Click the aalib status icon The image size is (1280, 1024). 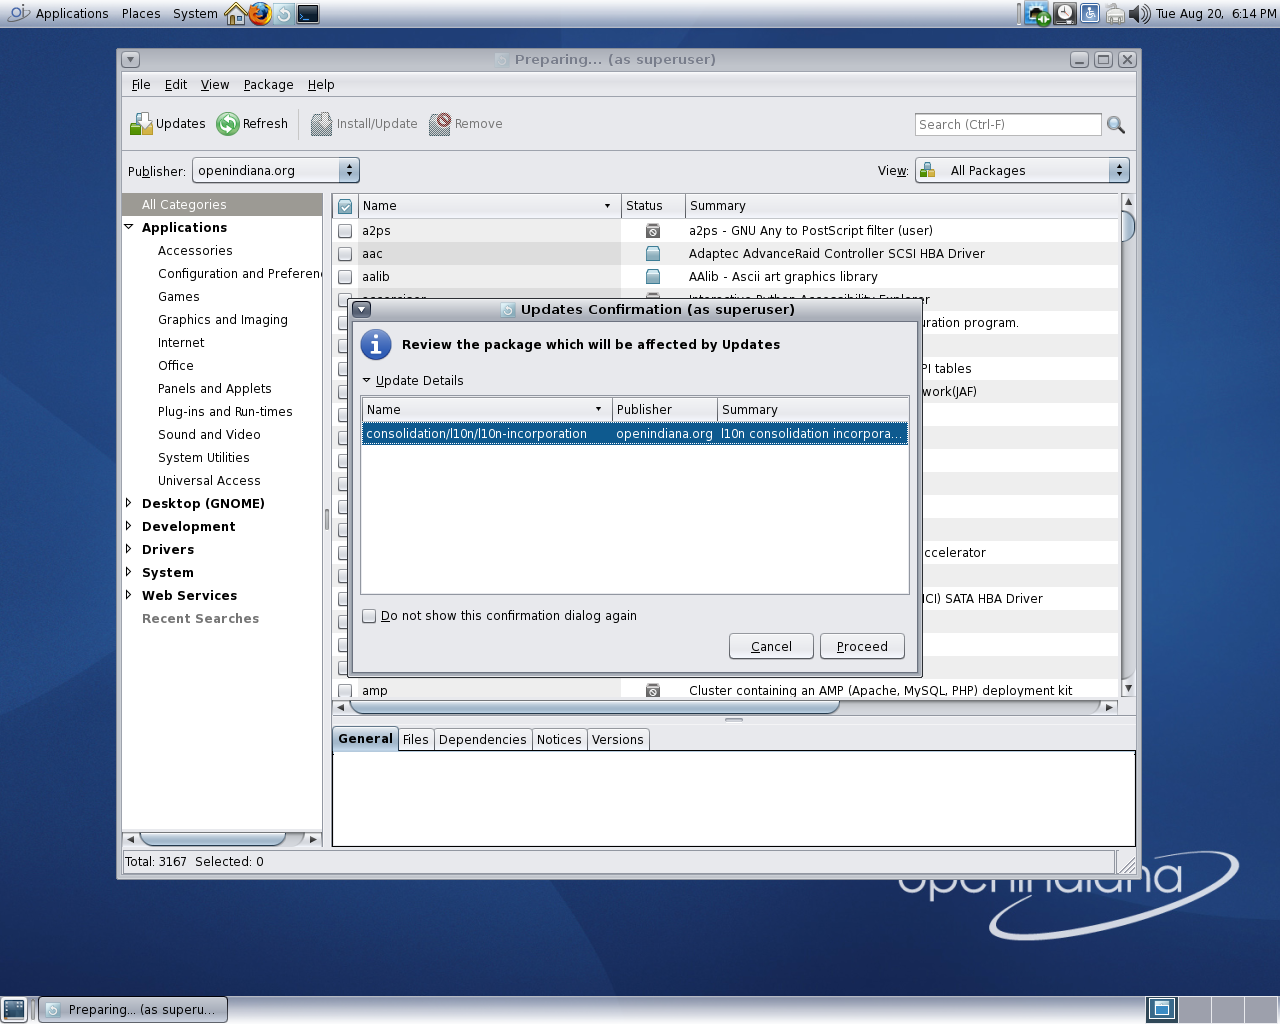653,277
